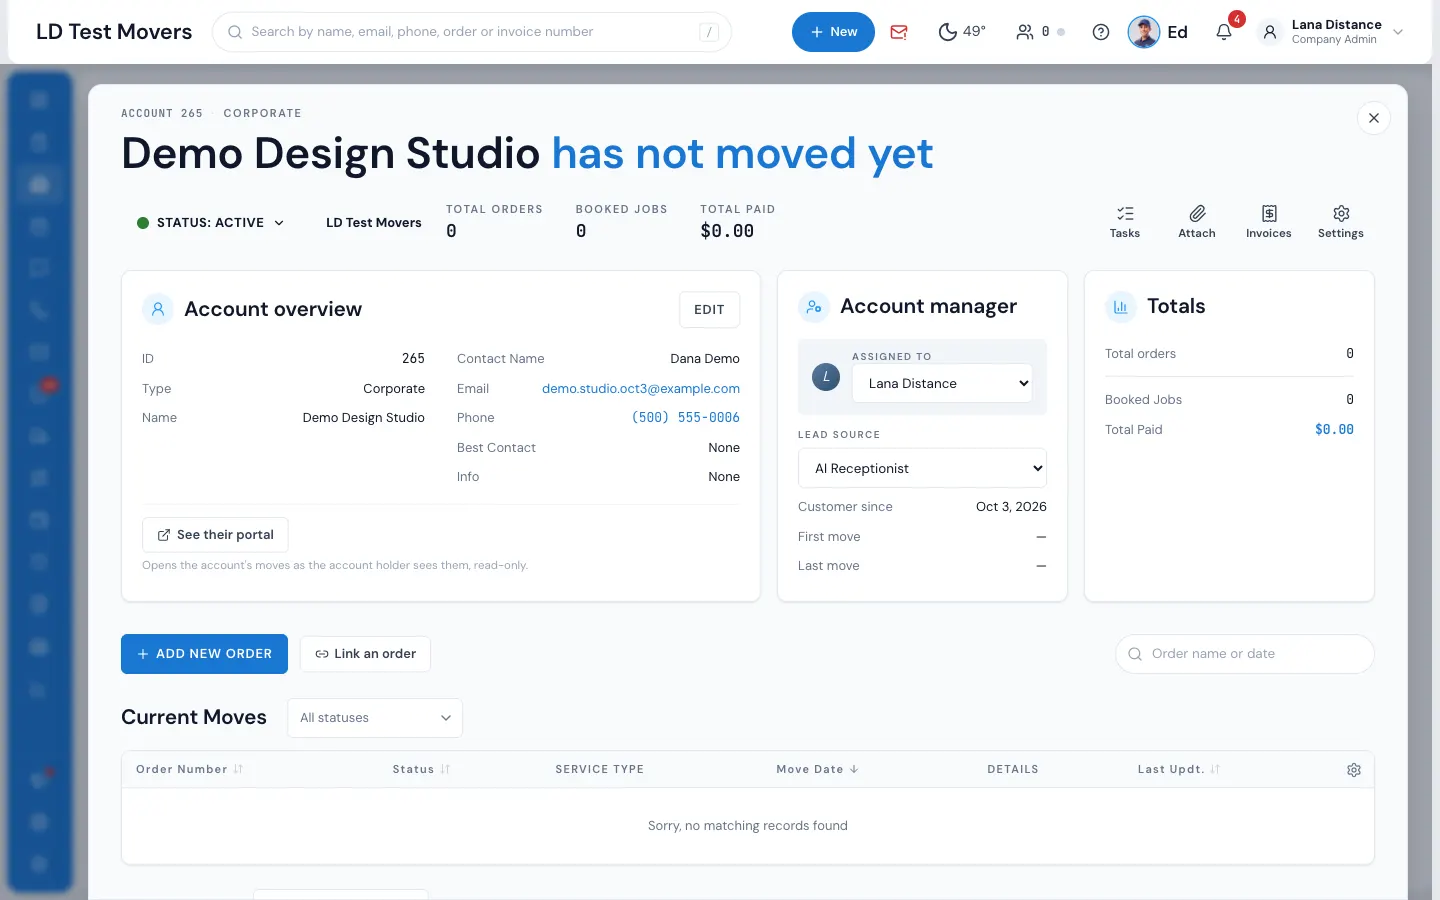Image resolution: width=1440 pixels, height=900 pixels.
Task: Open the mail envelope icon in top bar
Action: [x=899, y=32]
